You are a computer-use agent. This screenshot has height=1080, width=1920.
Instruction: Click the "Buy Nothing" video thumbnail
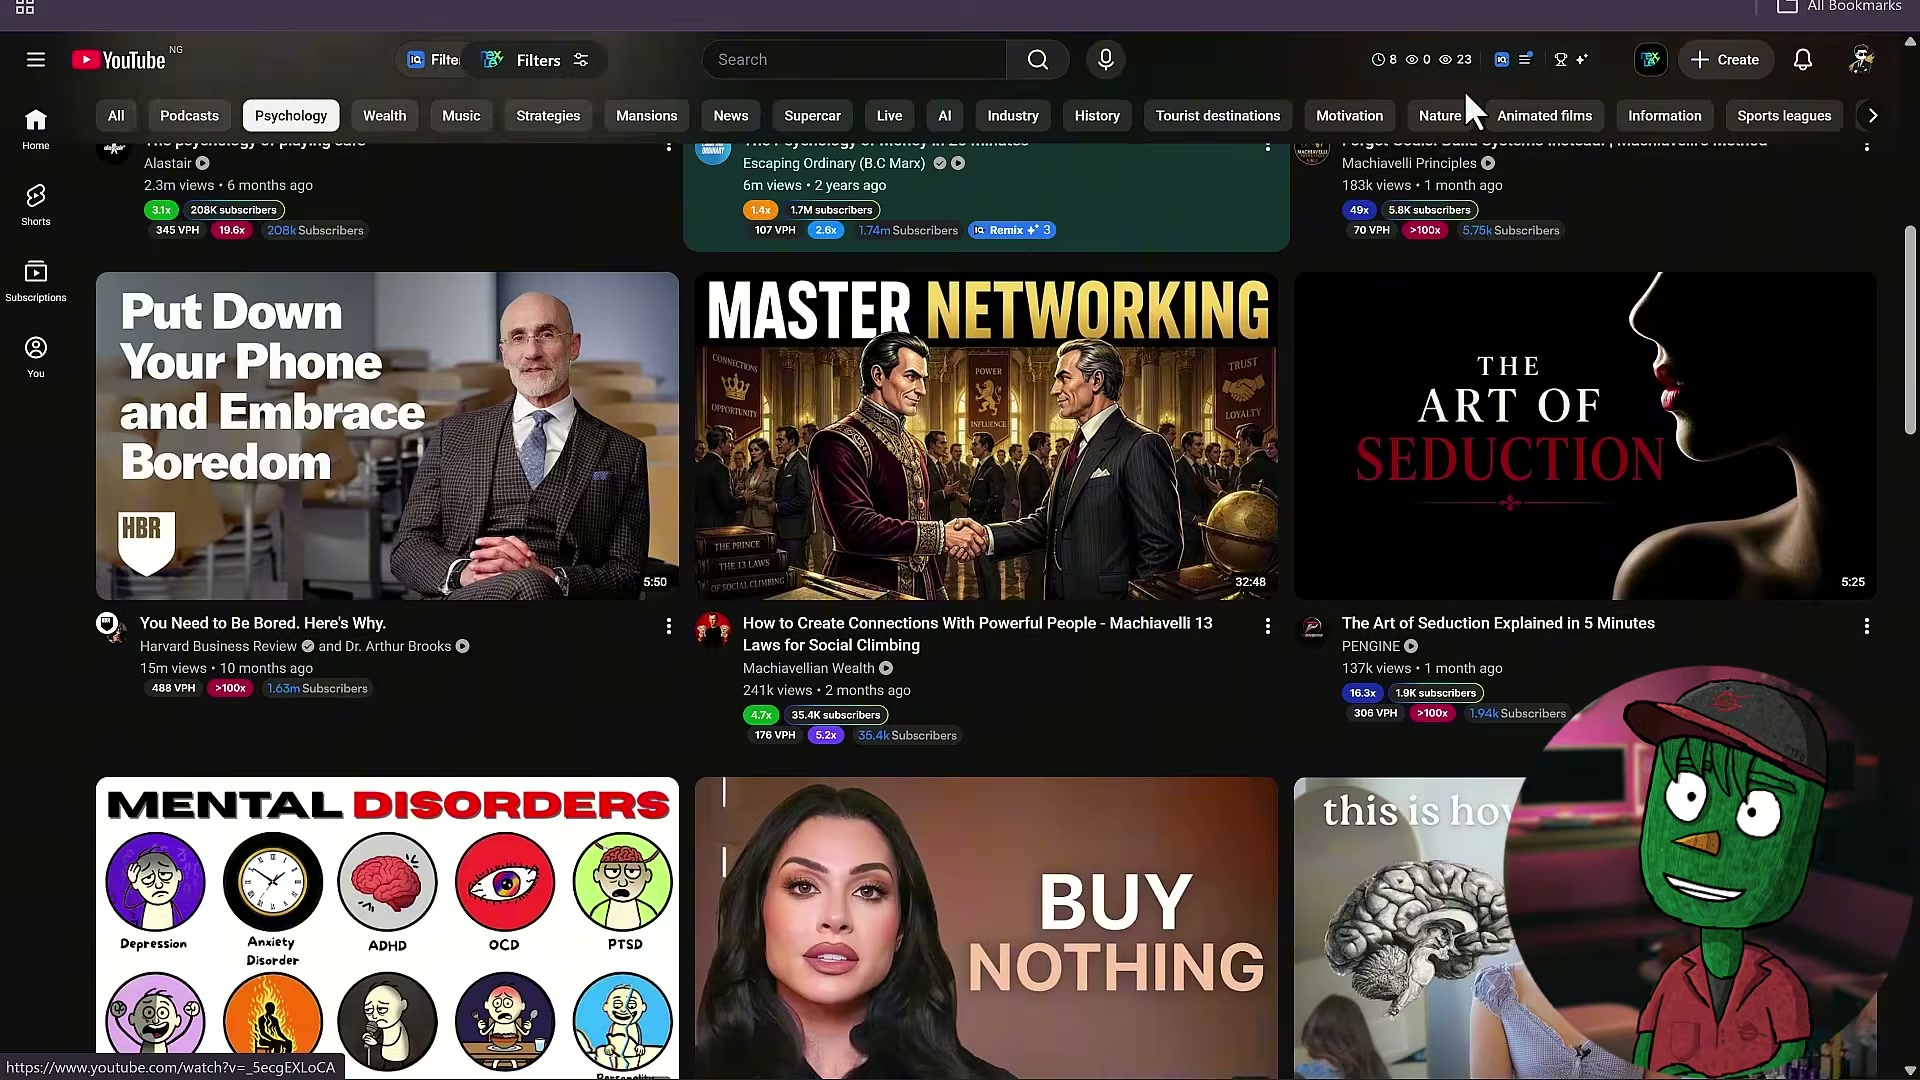pyautogui.click(x=986, y=928)
